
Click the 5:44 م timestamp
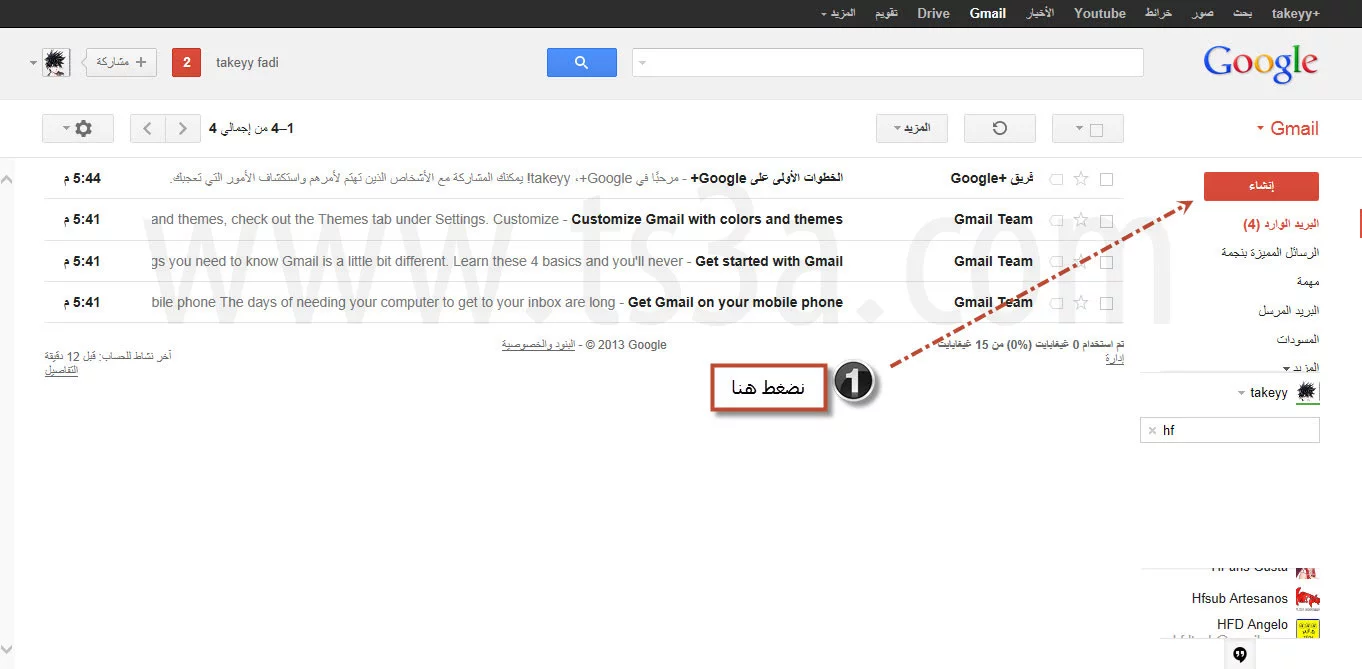tap(82, 179)
